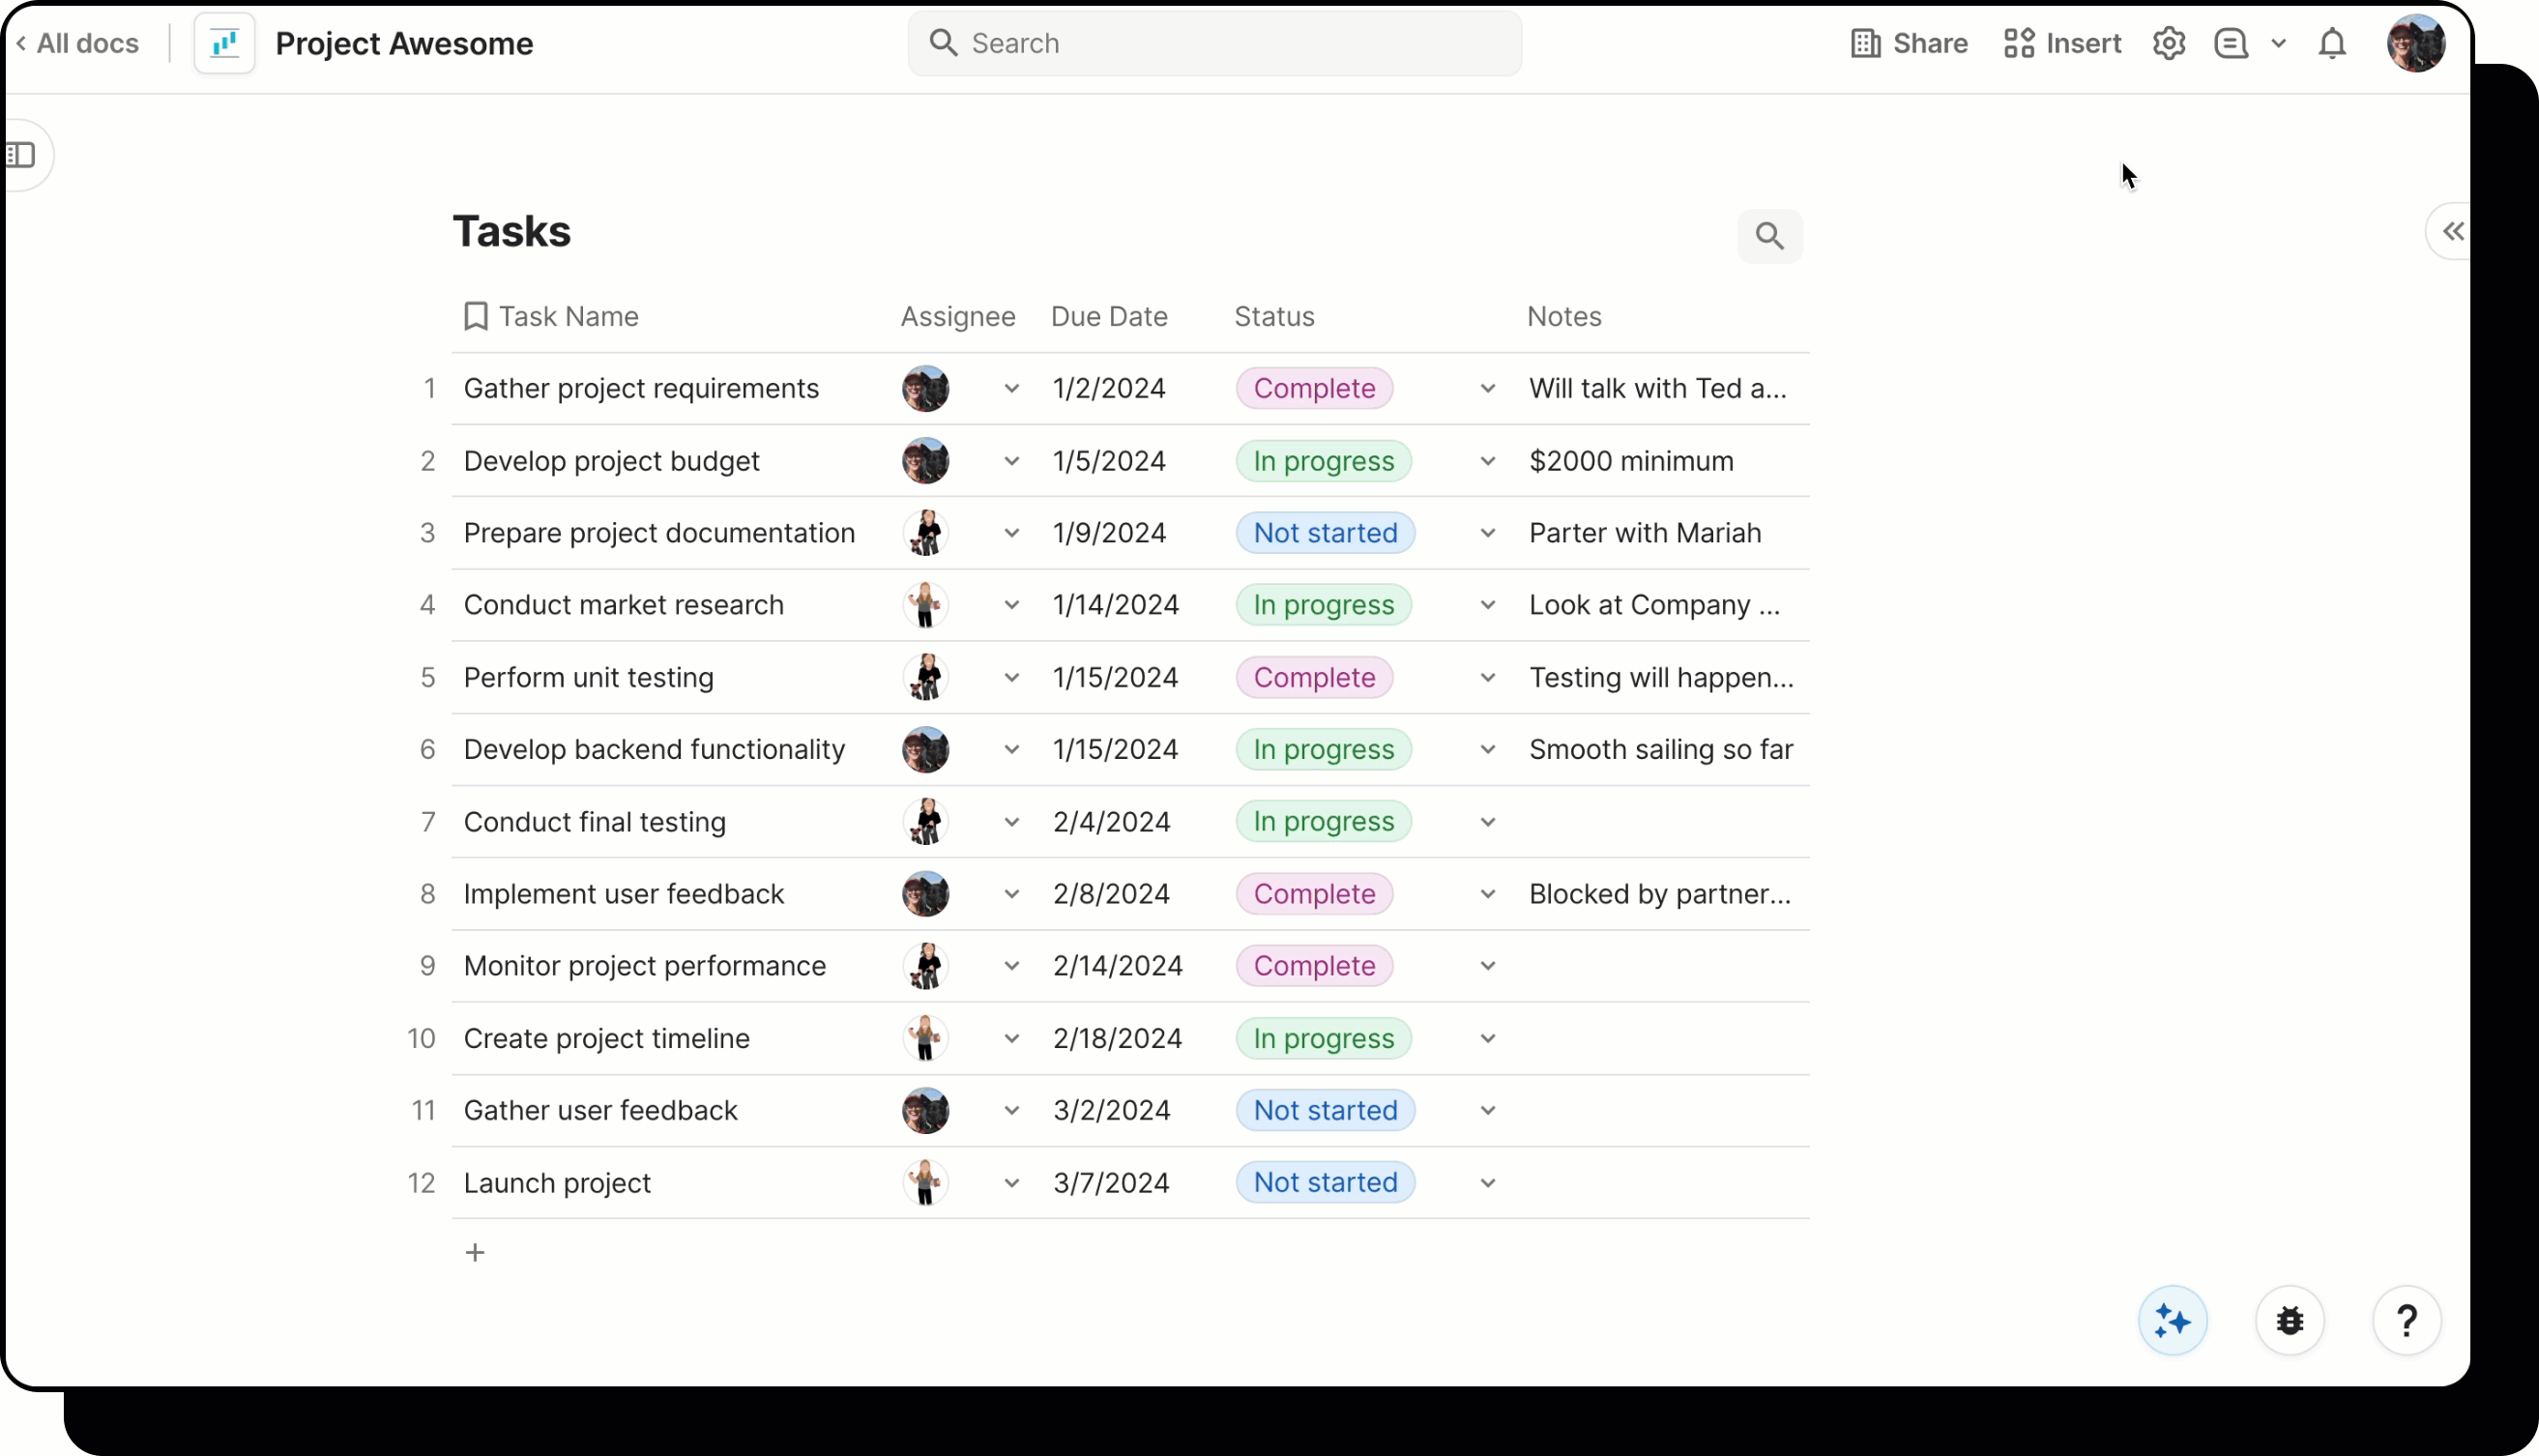Open Assignee dropdown for Launch project
The height and width of the screenshot is (1456, 2539).
pos(1011,1183)
